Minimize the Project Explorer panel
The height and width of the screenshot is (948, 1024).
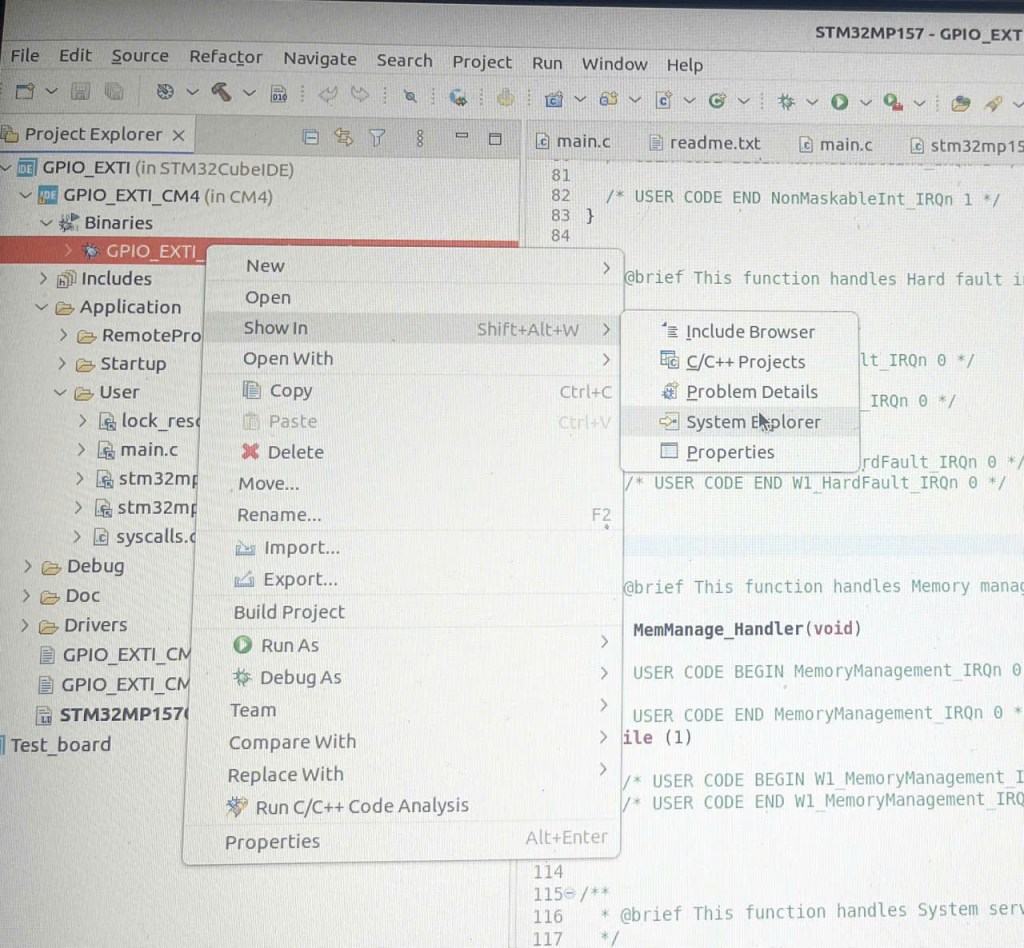pyautogui.click(x=461, y=137)
